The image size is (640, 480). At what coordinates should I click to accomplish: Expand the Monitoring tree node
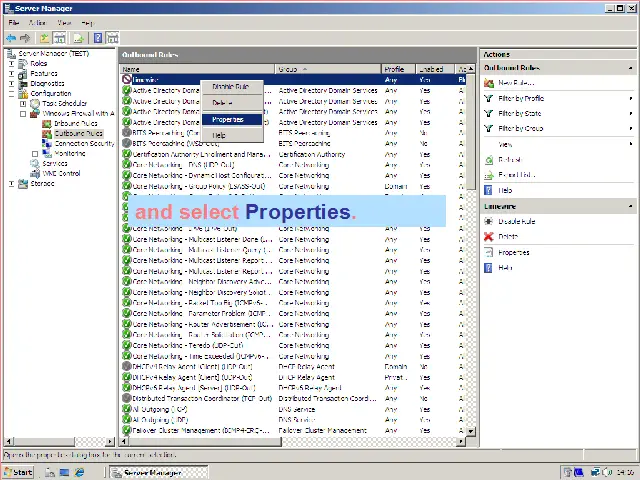(35, 154)
